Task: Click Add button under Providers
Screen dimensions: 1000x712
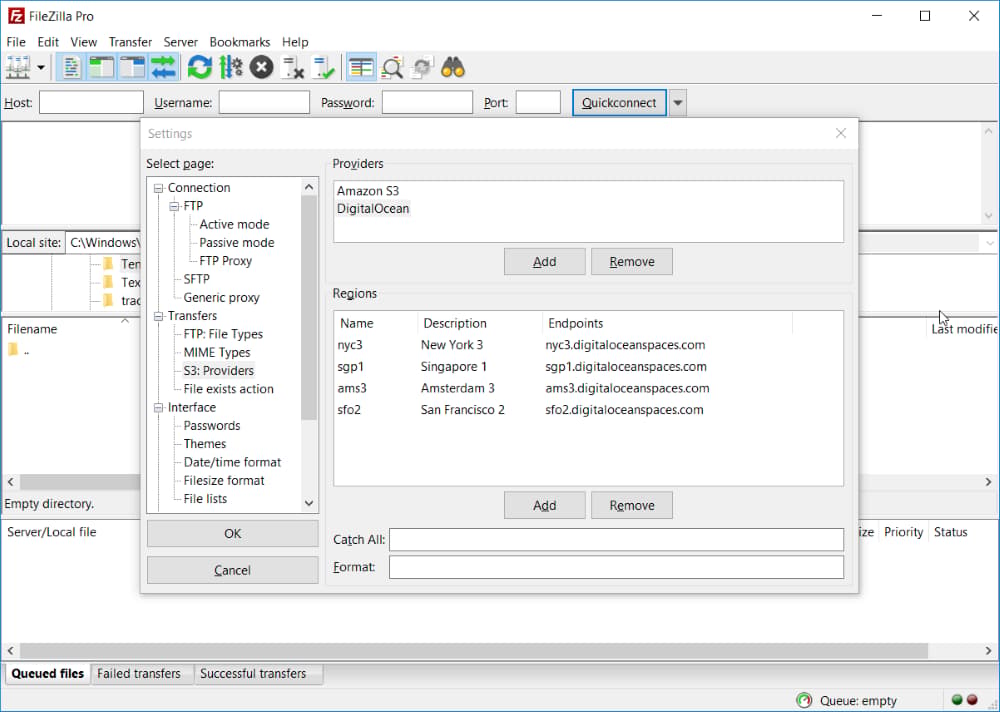Action: 545,262
